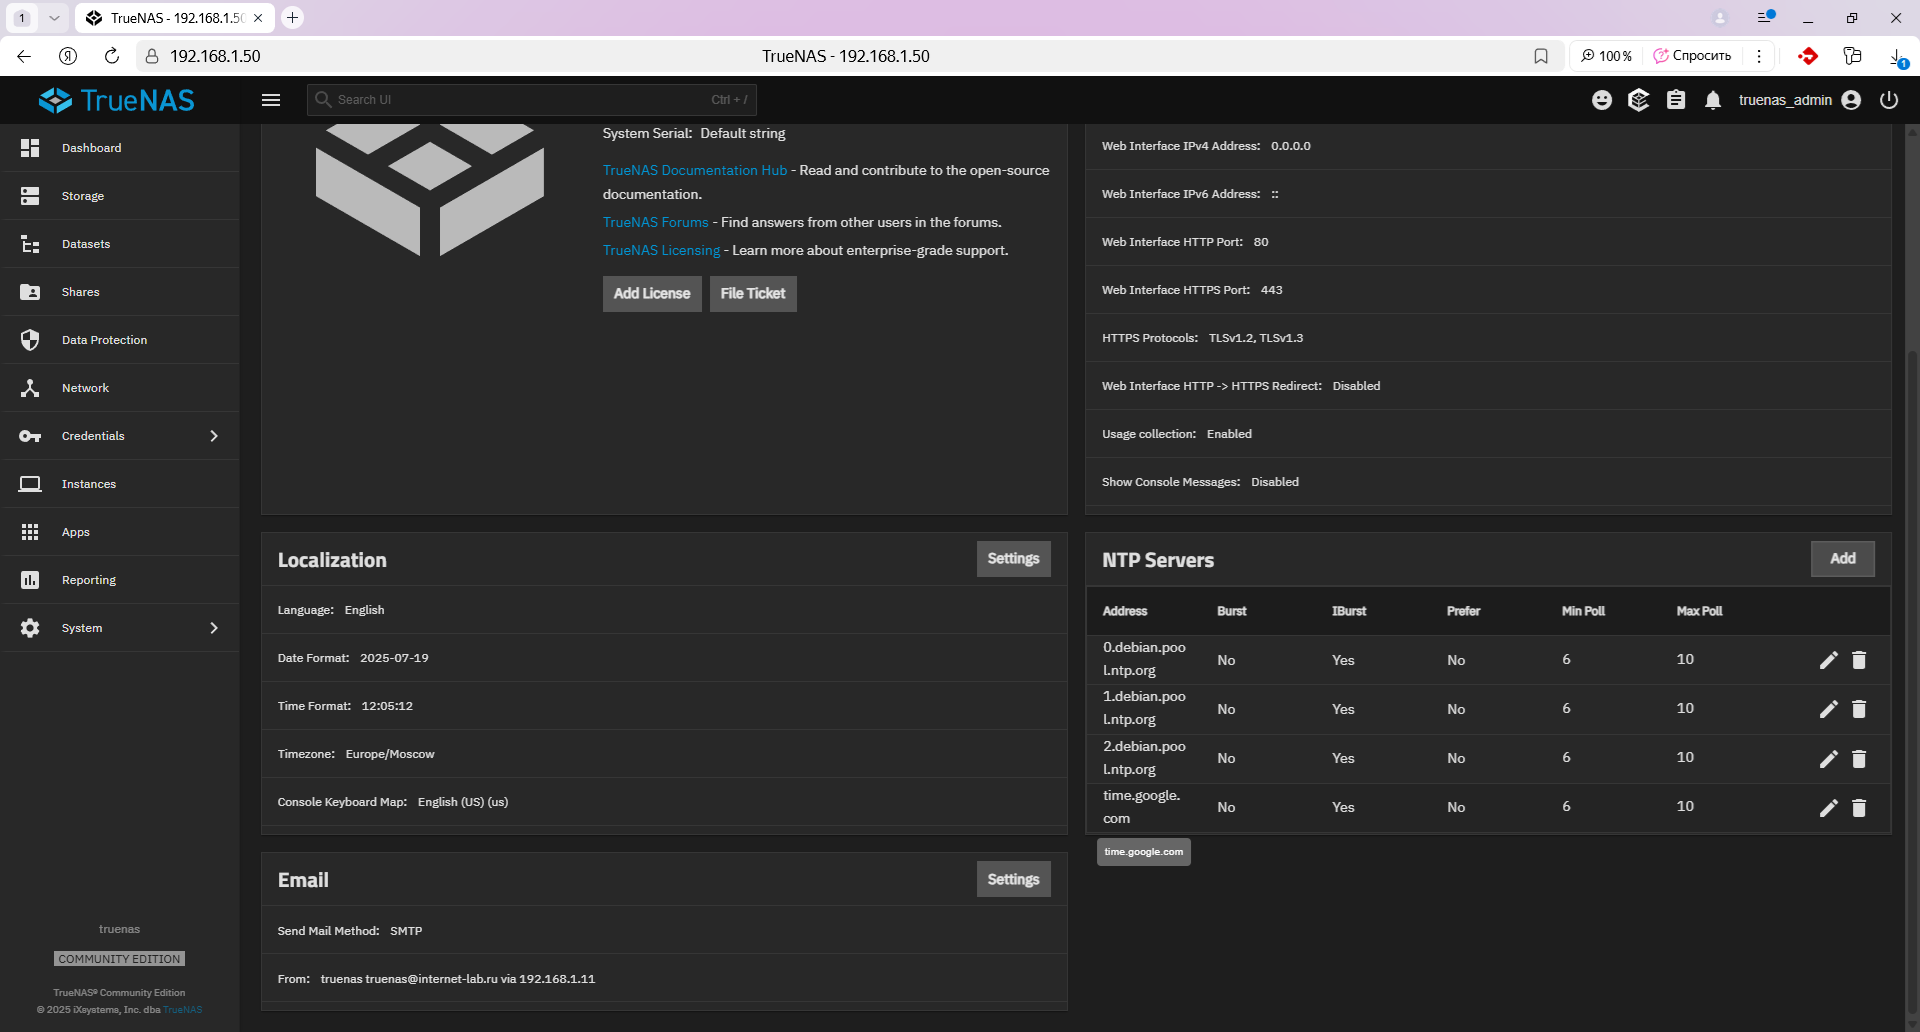1920x1032 pixels.
Task: Open the Jobs clipboard icon
Action: (1676, 100)
